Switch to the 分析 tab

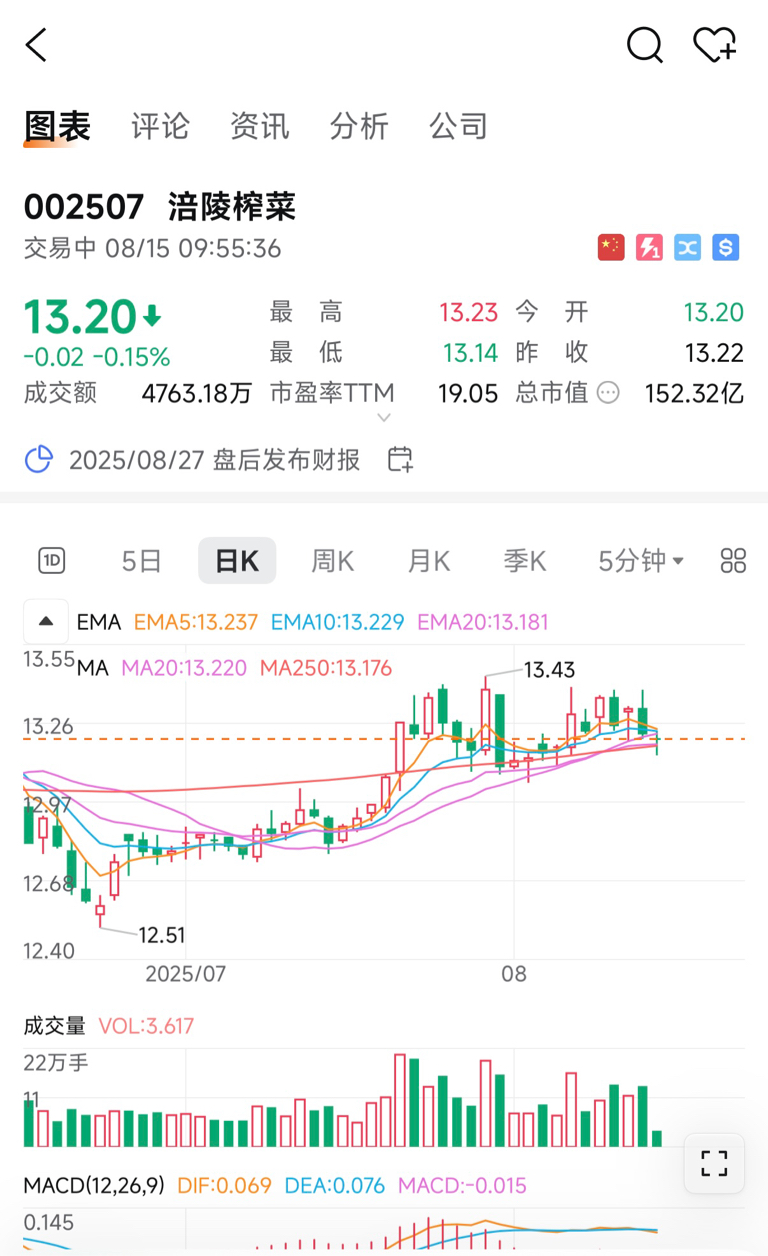[x=359, y=127]
